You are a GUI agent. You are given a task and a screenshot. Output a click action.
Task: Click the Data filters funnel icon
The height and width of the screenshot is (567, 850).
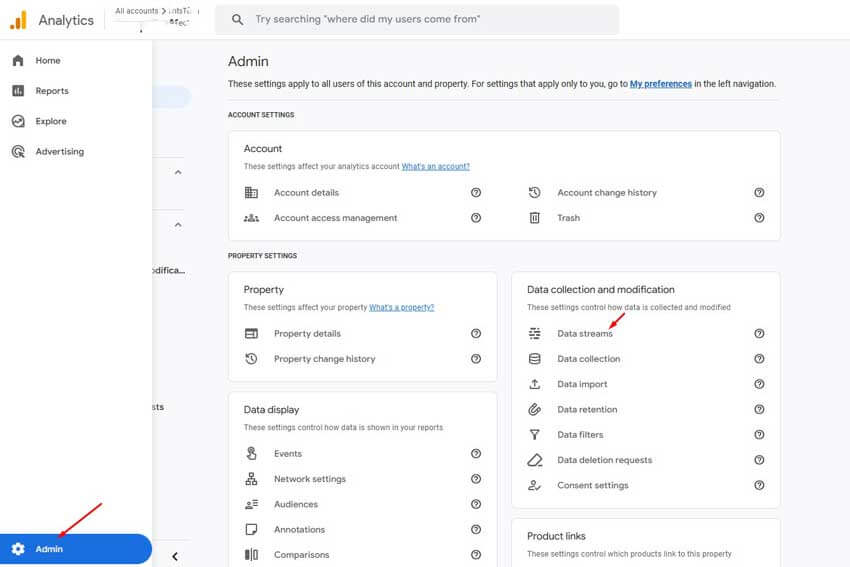tap(535, 435)
